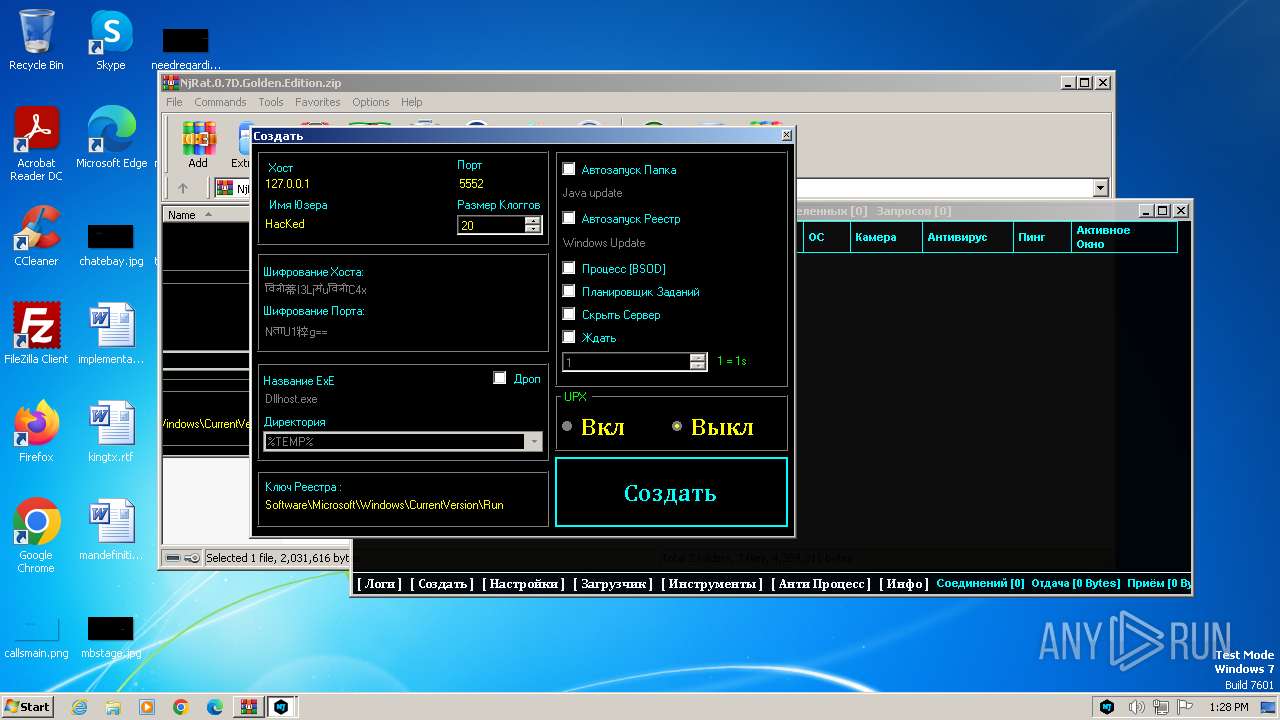The width and height of the screenshot is (1280, 720).
Task: Open the [ Настройки ] section
Action: tap(523, 584)
